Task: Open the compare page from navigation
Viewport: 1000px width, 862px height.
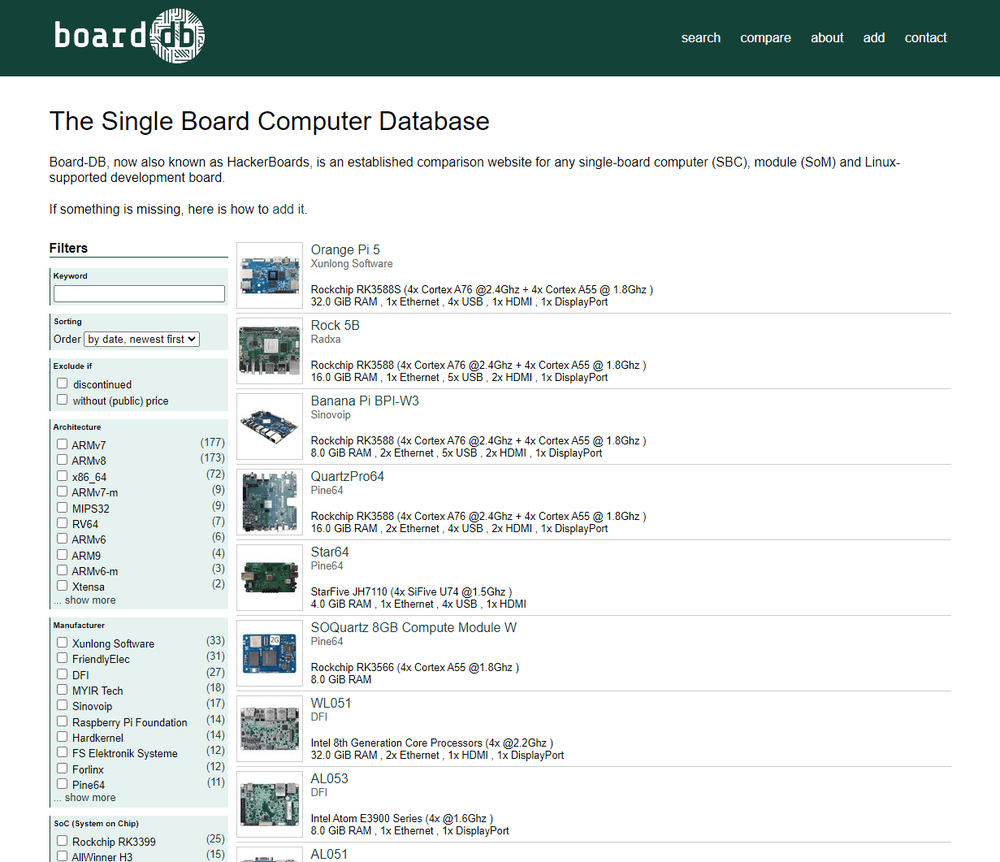Action: [765, 38]
